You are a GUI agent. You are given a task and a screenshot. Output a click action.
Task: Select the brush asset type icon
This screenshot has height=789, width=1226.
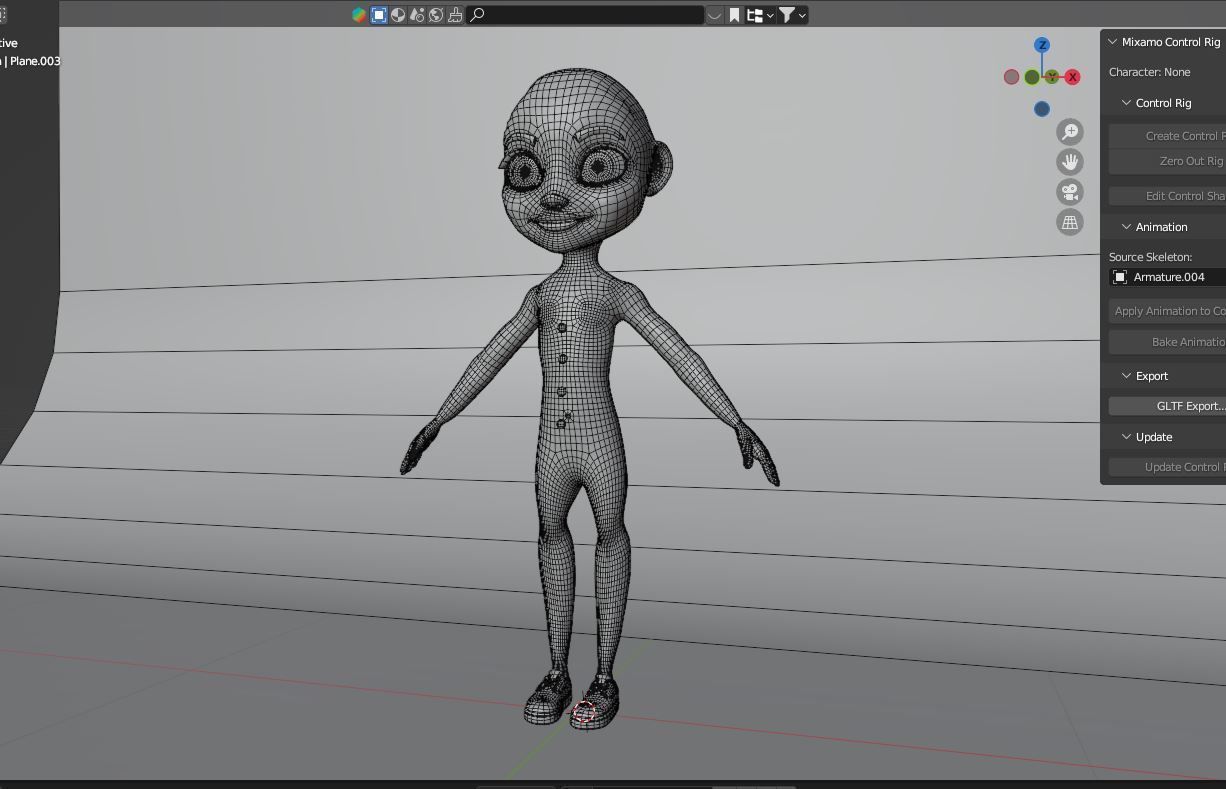[x=455, y=15]
